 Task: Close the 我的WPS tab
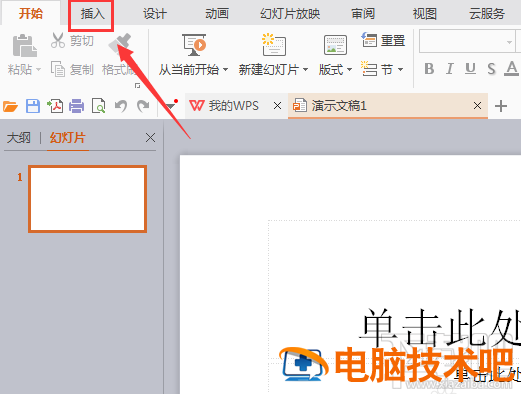[x=277, y=106]
